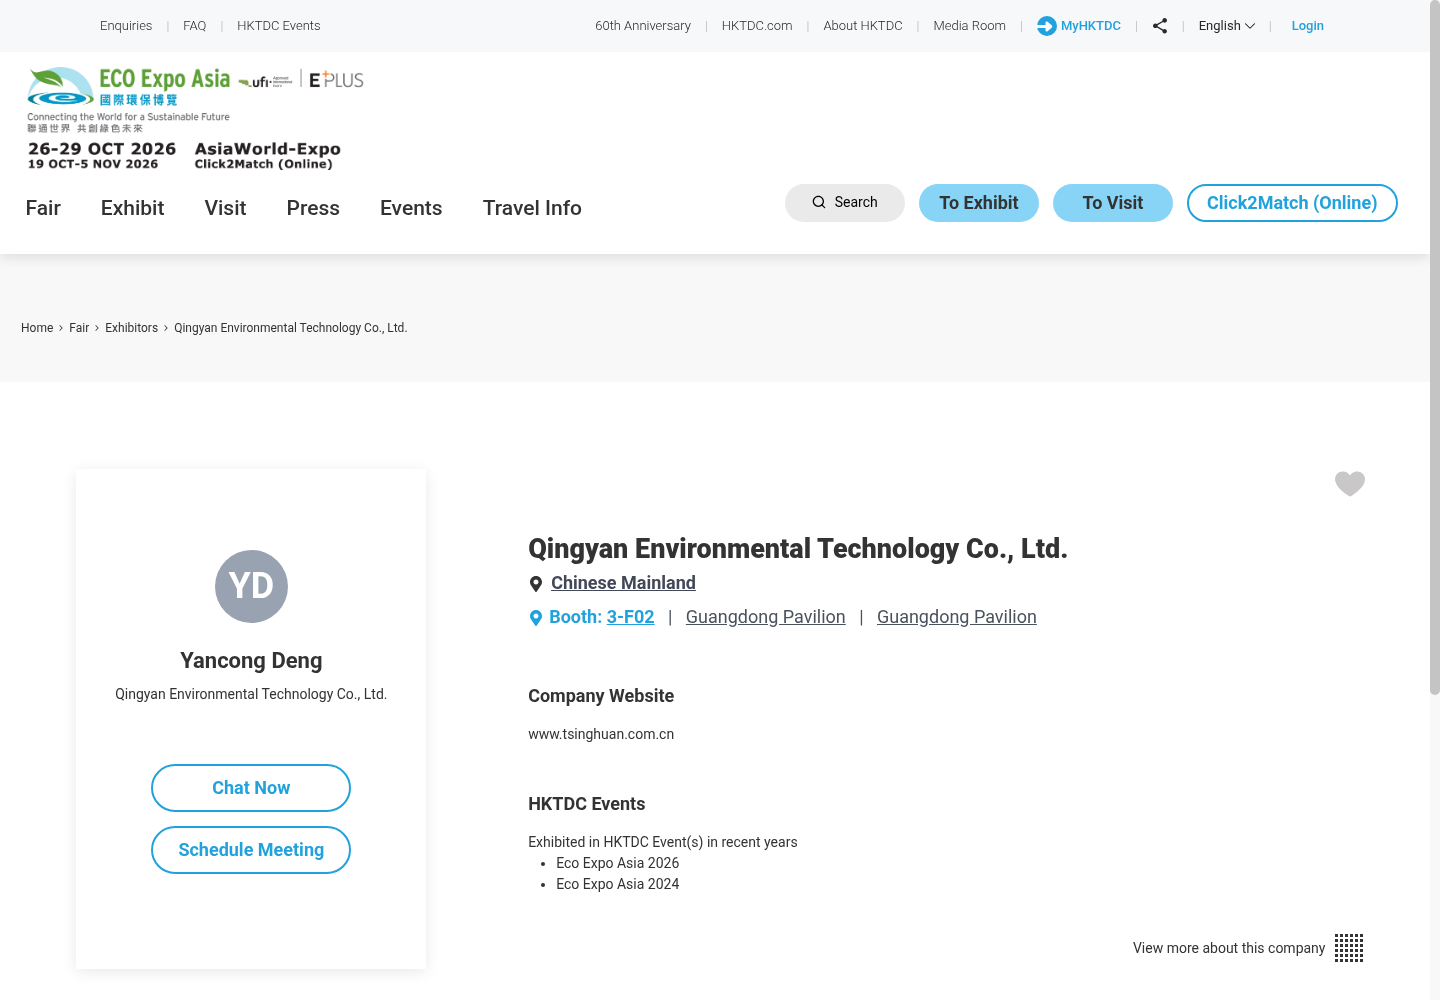Open the 60th Anniversary link
1440x1000 pixels.
(643, 26)
